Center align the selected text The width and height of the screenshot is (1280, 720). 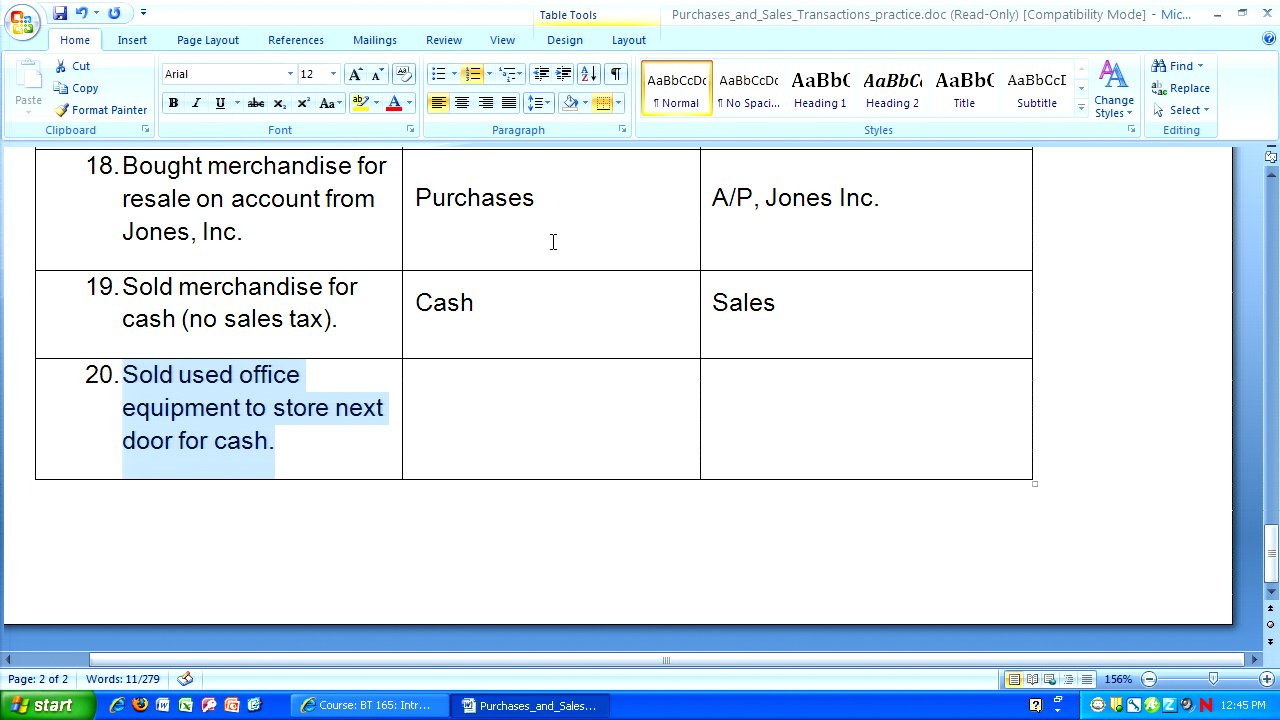[462, 103]
